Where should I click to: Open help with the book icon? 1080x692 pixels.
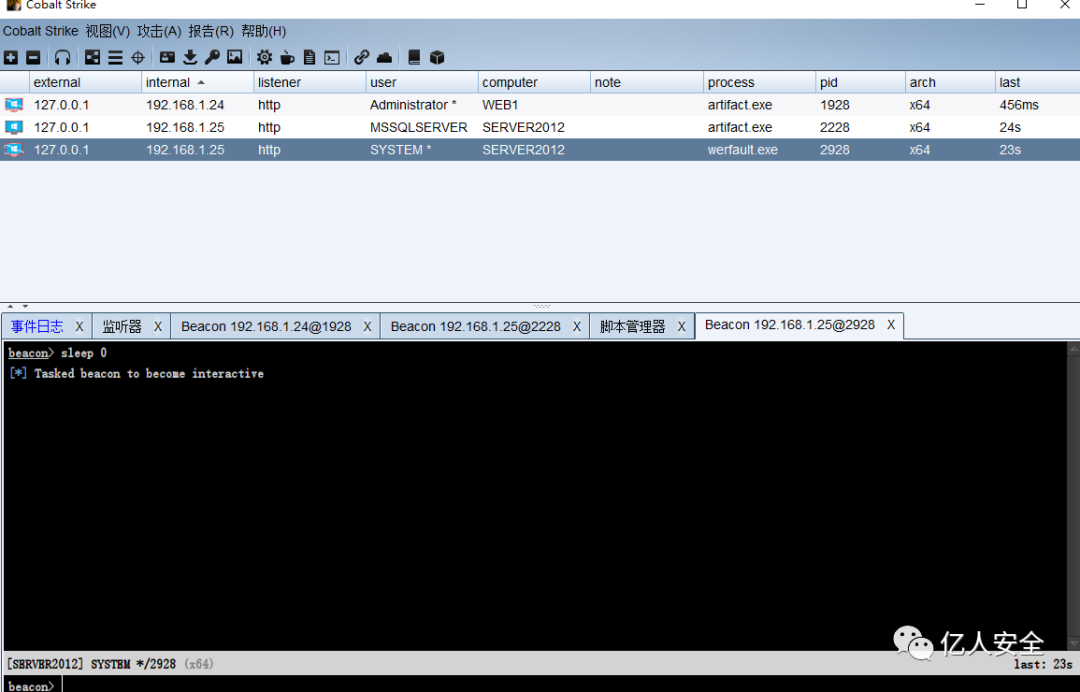tap(414, 58)
